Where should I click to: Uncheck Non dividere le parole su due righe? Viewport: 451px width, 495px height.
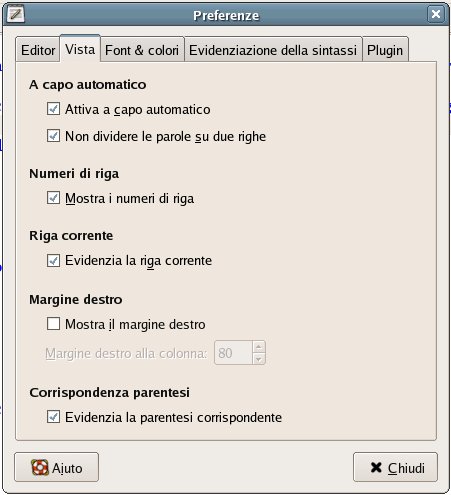click(53, 136)
